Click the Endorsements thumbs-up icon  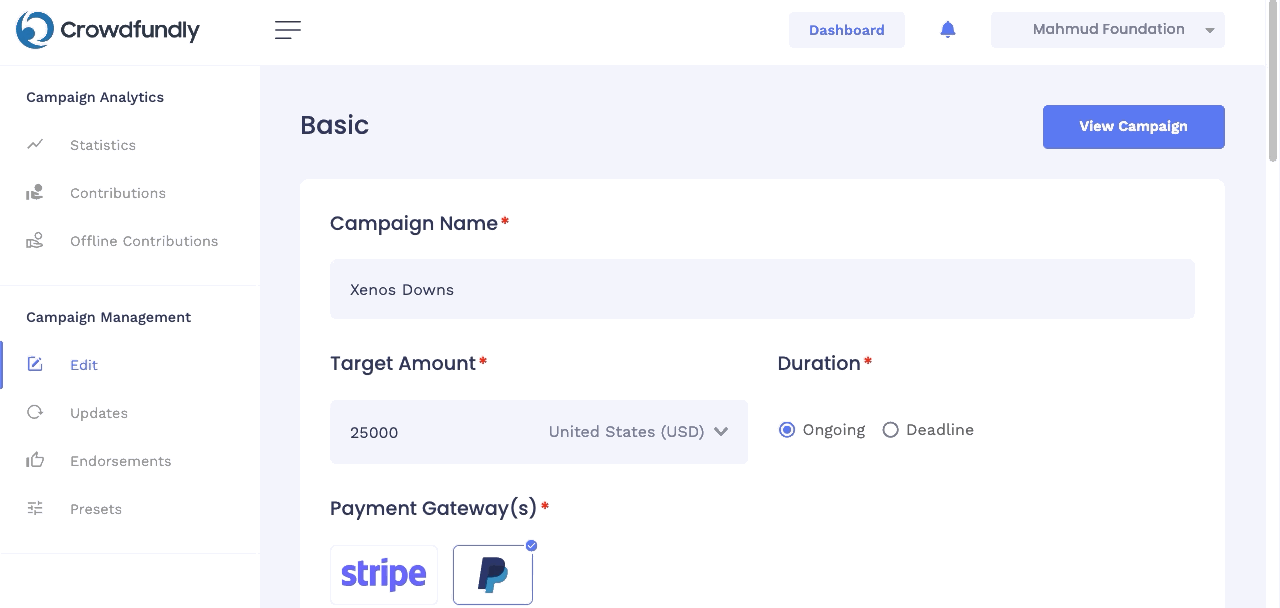[35, 460]
